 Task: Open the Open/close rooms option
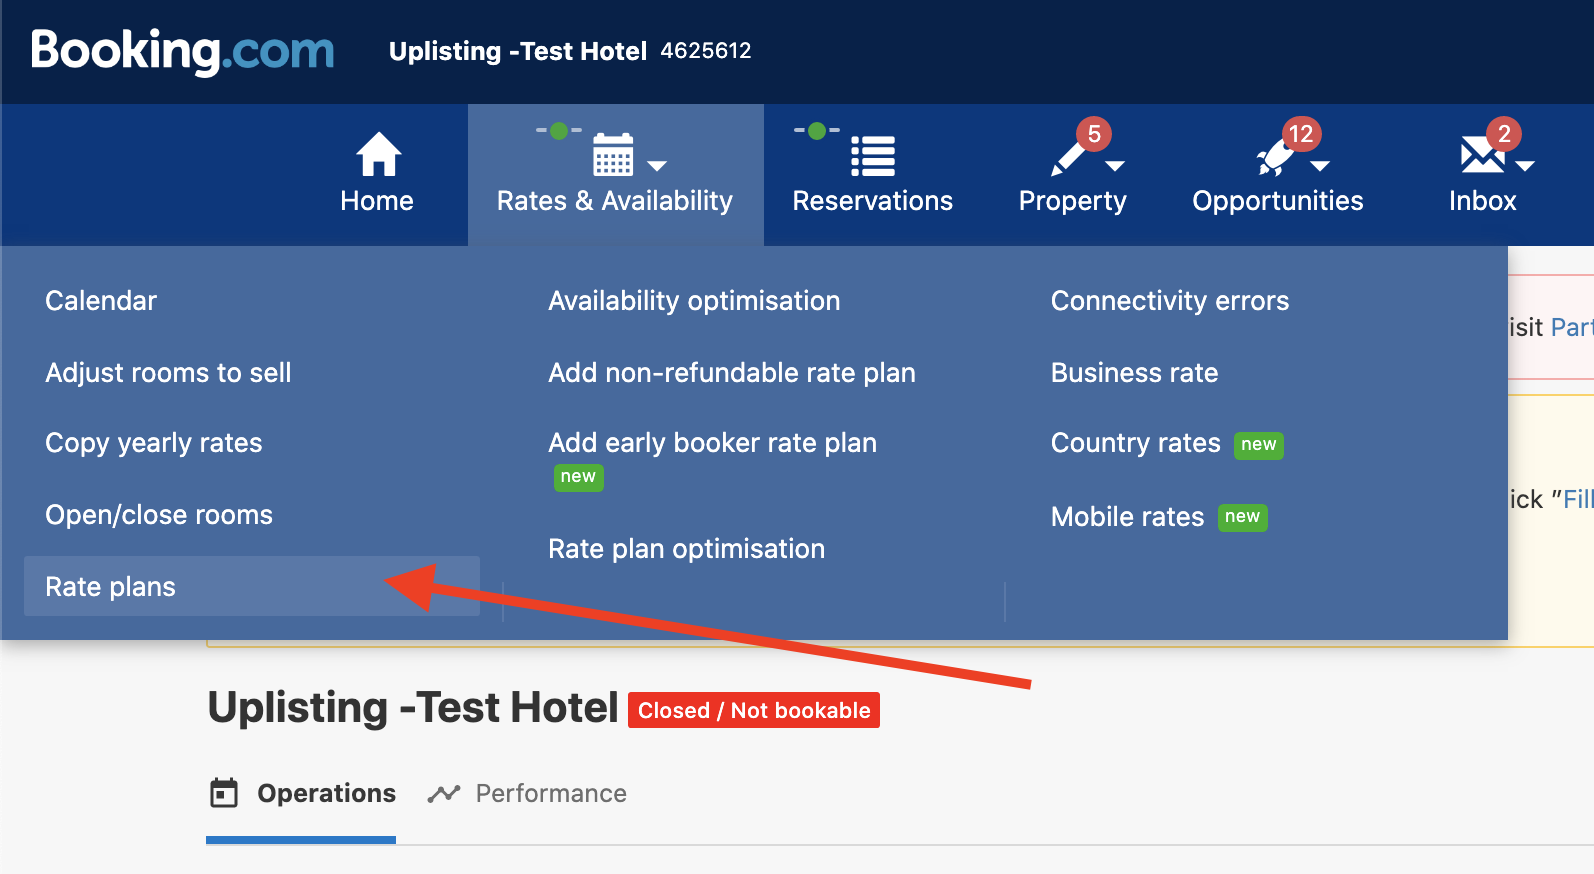point(159,515)
